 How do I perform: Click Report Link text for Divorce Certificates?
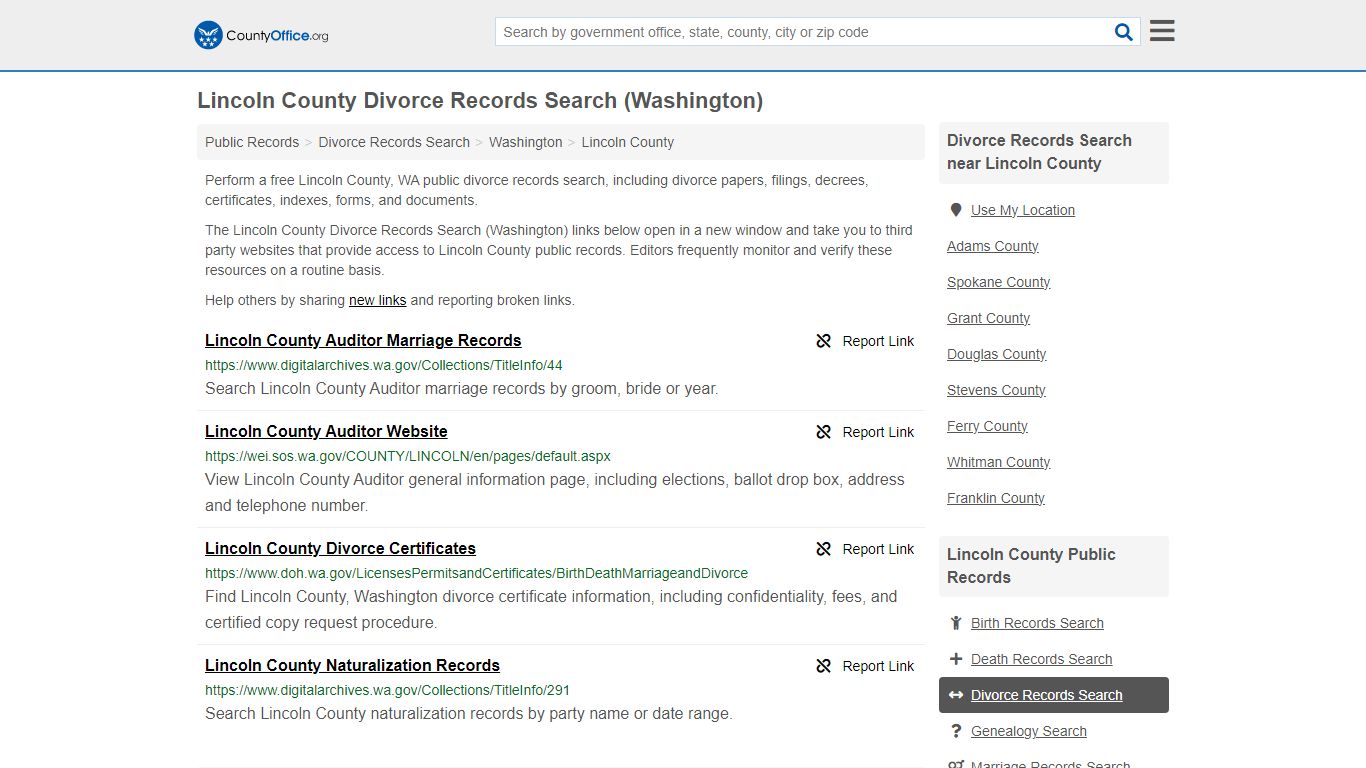click(878, 549)
